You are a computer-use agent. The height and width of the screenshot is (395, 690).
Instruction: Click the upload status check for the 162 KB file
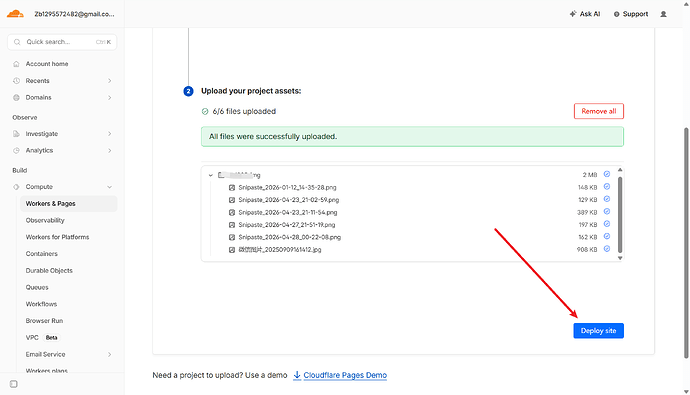(607, 236)
